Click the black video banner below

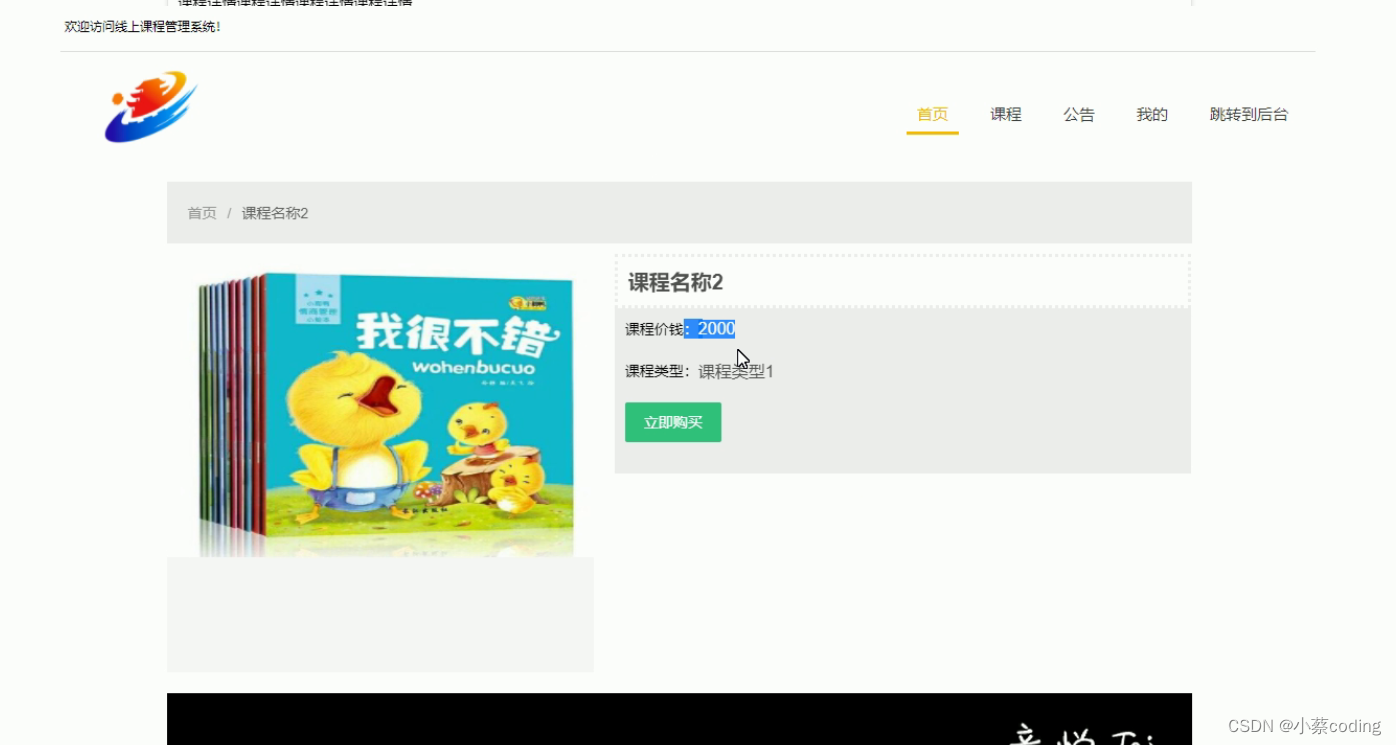tap(679, 719)
